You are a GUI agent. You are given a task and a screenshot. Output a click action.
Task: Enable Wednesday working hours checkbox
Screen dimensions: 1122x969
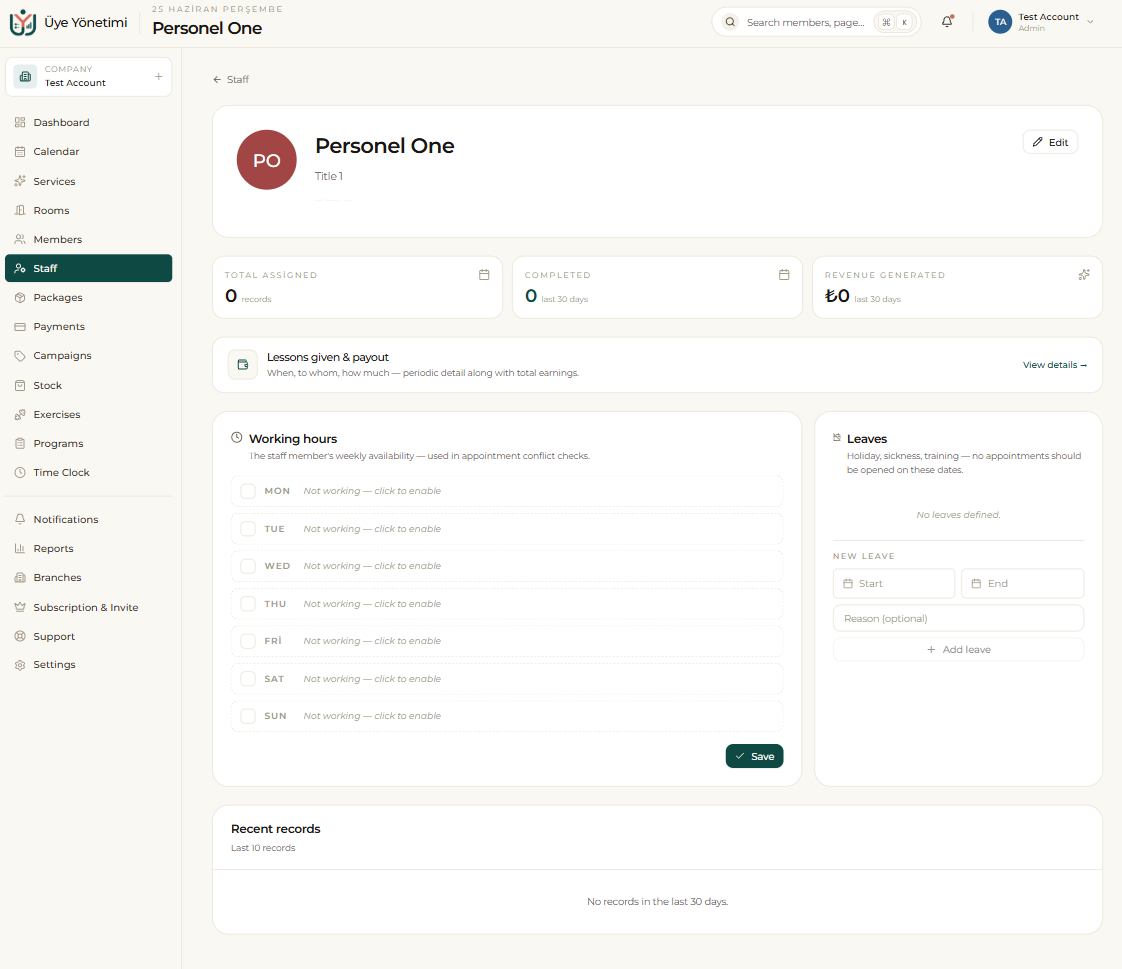pyautogui.click(x=248, y=566)
